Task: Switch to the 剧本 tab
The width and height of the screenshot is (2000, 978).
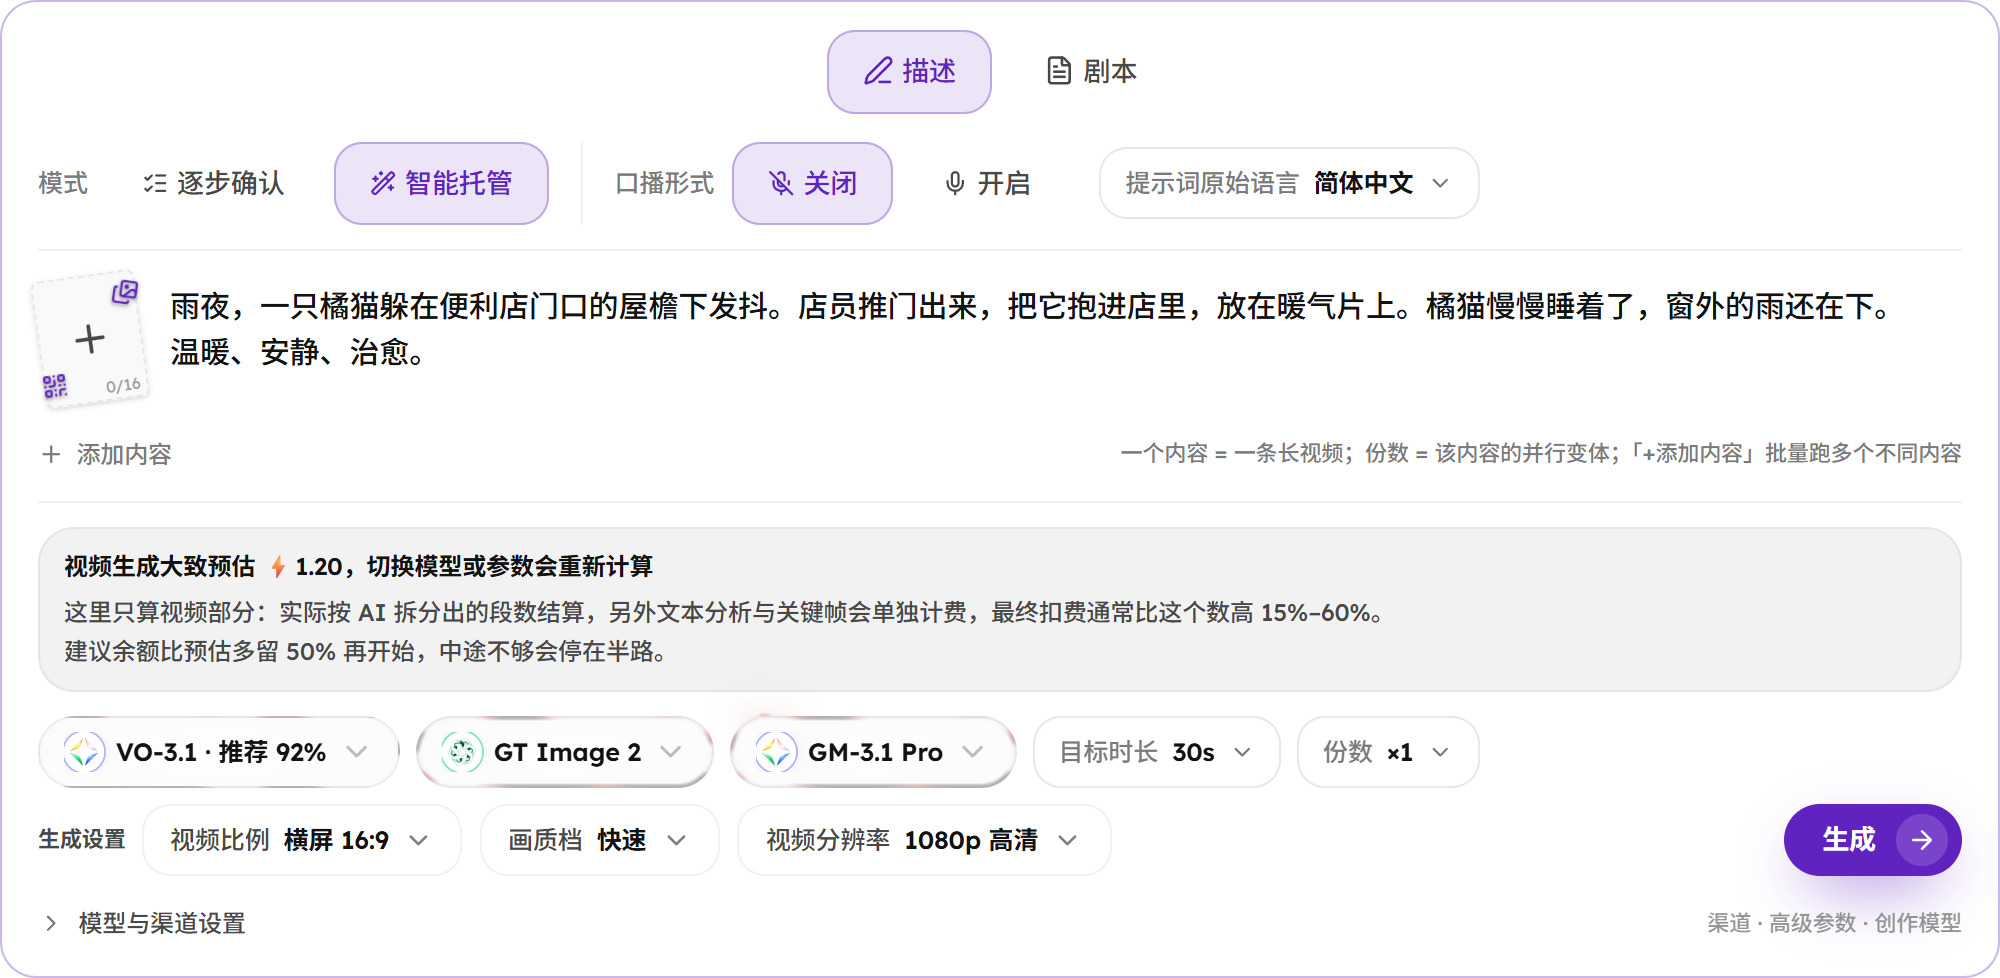Action: (1091, 72)
